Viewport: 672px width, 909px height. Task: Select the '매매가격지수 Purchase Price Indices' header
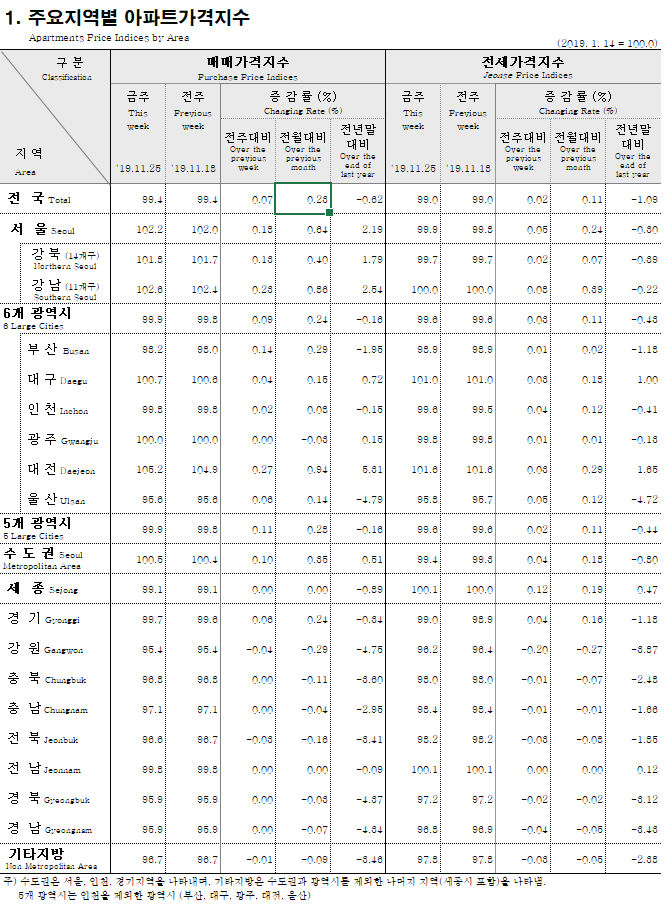tap(248, 67)
